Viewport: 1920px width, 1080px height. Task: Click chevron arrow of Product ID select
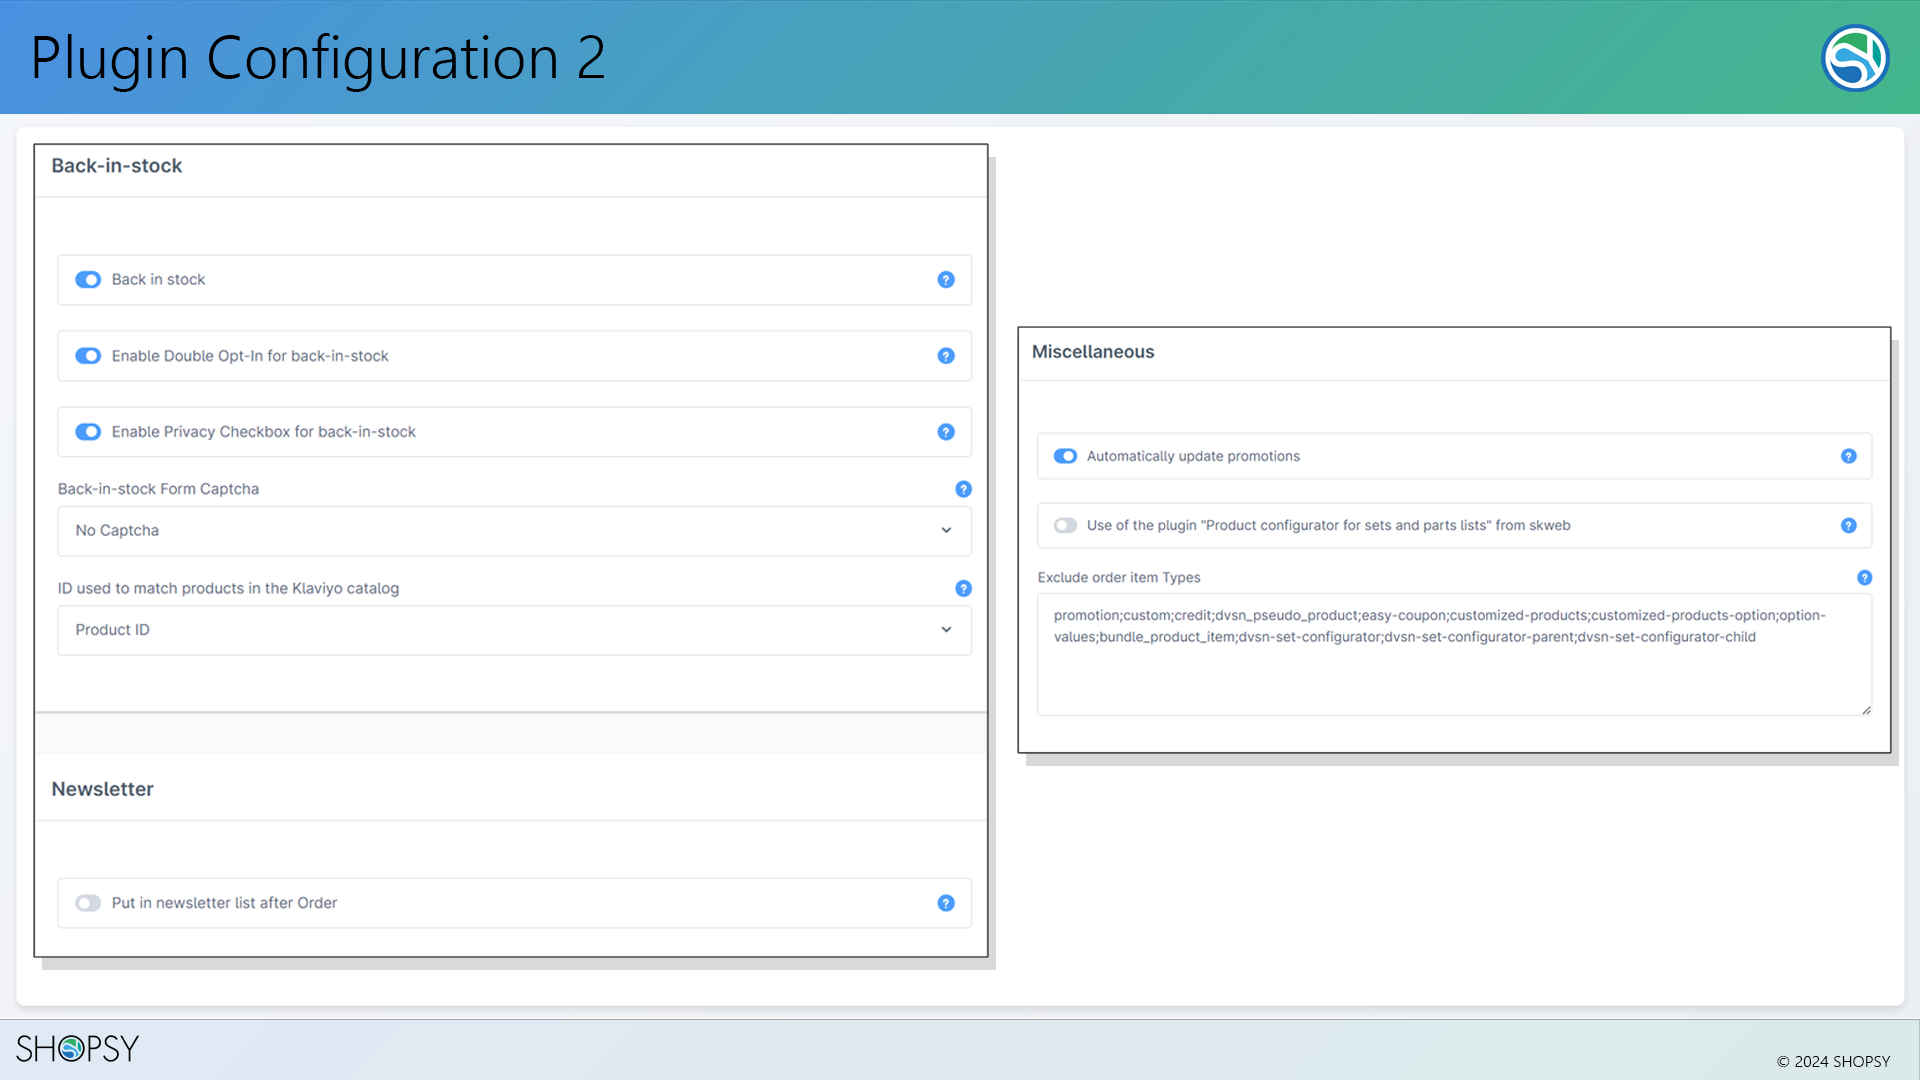point(946,630)
